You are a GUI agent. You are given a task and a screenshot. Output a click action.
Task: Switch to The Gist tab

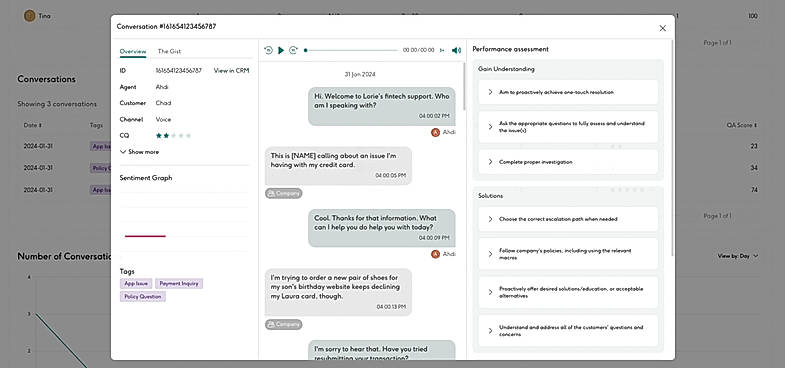pyautogui.click(x=169, y=51)
